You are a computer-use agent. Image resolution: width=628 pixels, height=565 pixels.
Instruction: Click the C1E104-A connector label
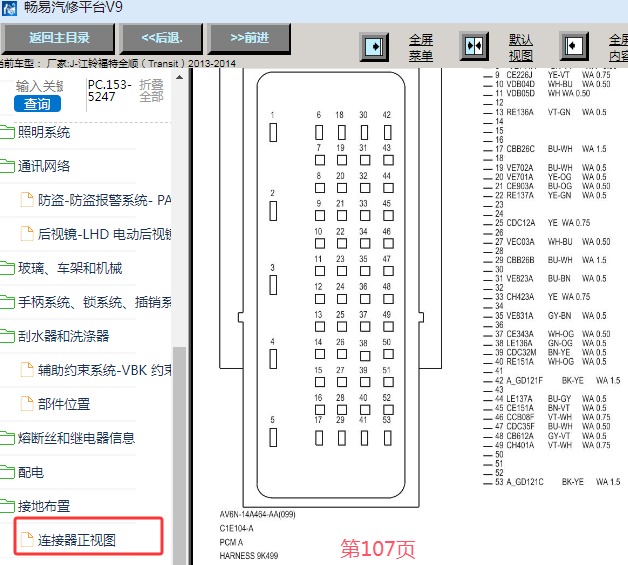pos(236,529)
